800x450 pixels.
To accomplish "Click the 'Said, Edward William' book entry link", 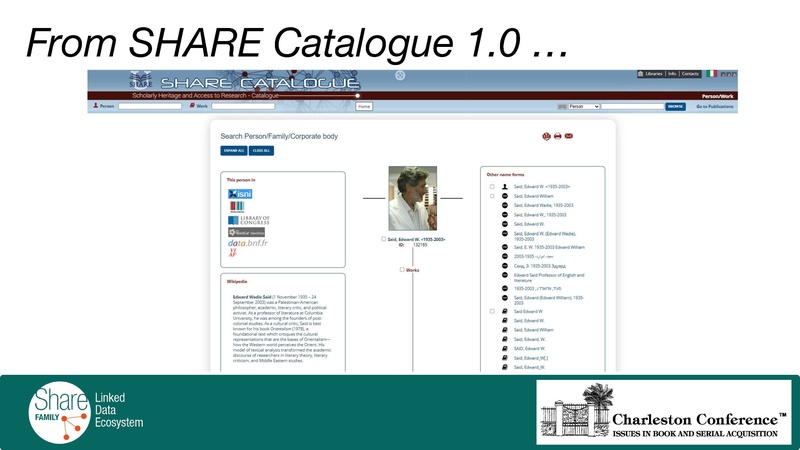I will (x=534, y=330).
